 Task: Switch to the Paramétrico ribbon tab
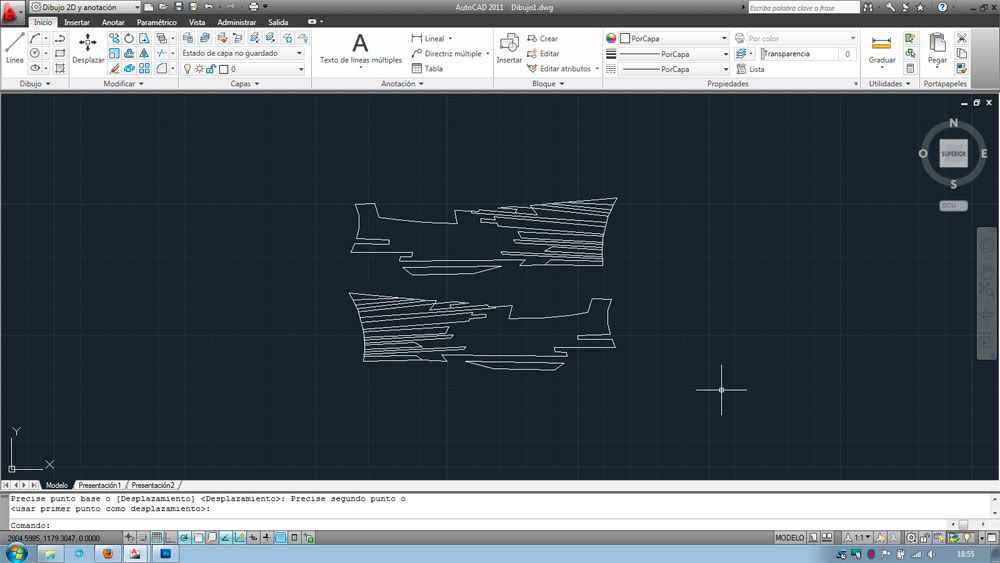pos(156,22)
